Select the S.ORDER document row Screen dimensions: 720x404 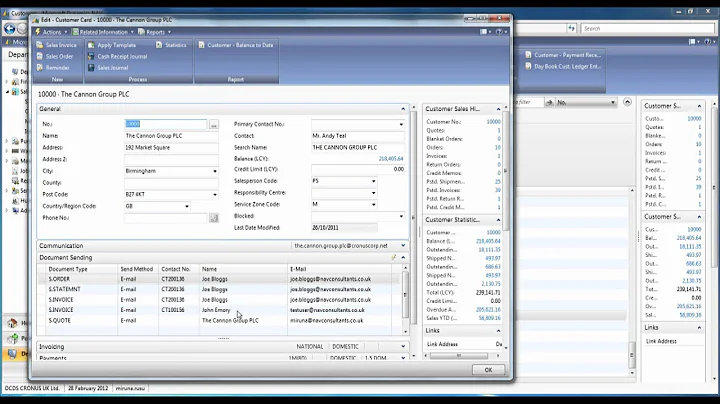pyautogui.click(x=219, y=279)
